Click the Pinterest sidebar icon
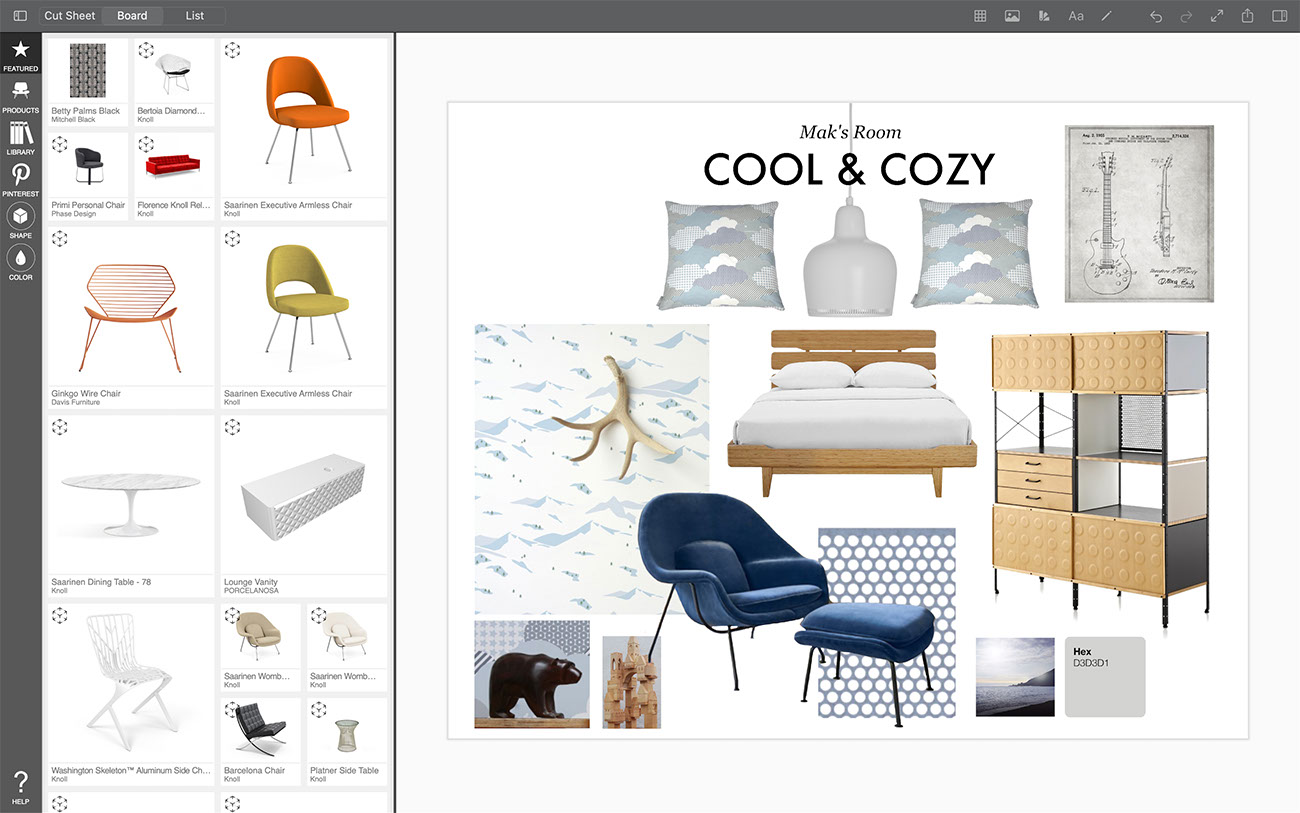Image resolution: width=1300 pixels, height=813 pixels. coord(20,179)
